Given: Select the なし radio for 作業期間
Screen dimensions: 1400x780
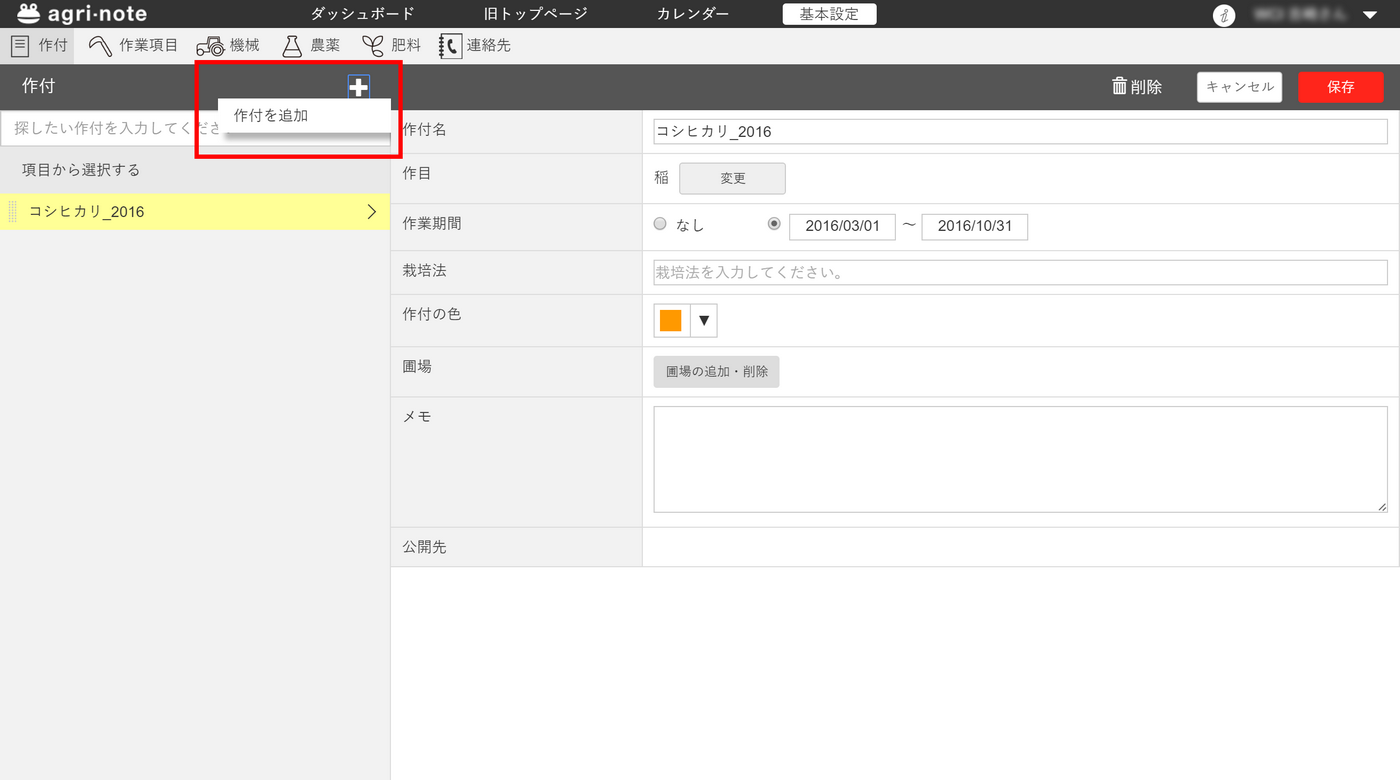Looking at the screenshot, I should [x=660, y=225].
